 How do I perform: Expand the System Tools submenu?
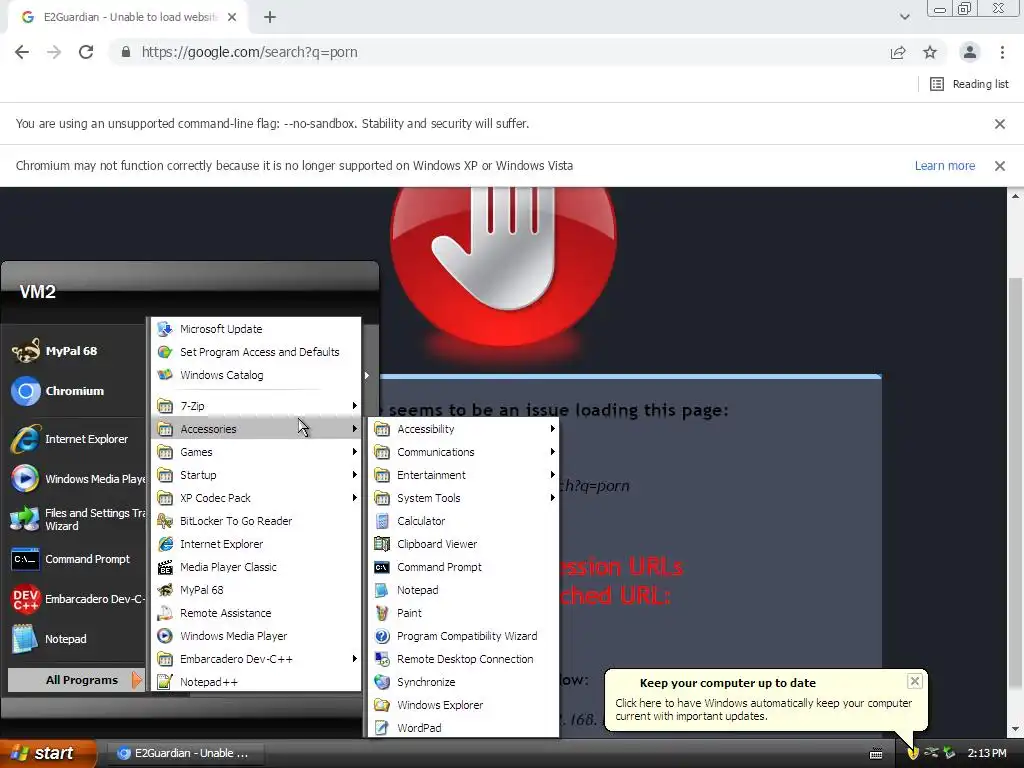[464, 498]
